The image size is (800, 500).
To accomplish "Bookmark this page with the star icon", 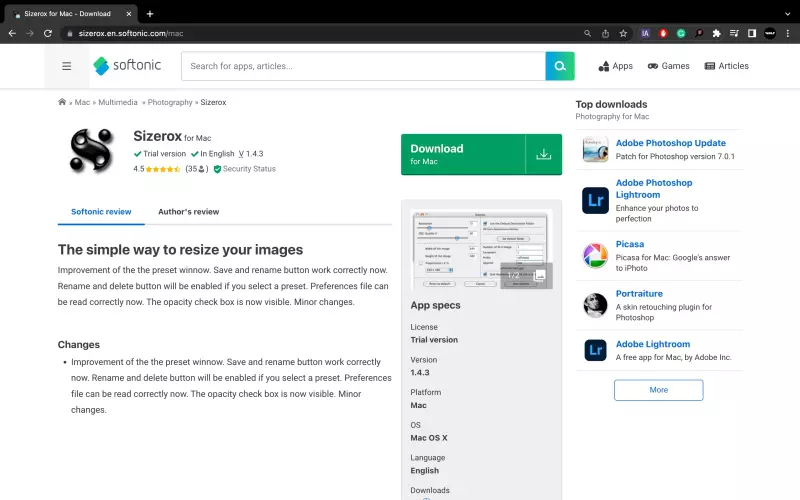I will click(623, 33).
